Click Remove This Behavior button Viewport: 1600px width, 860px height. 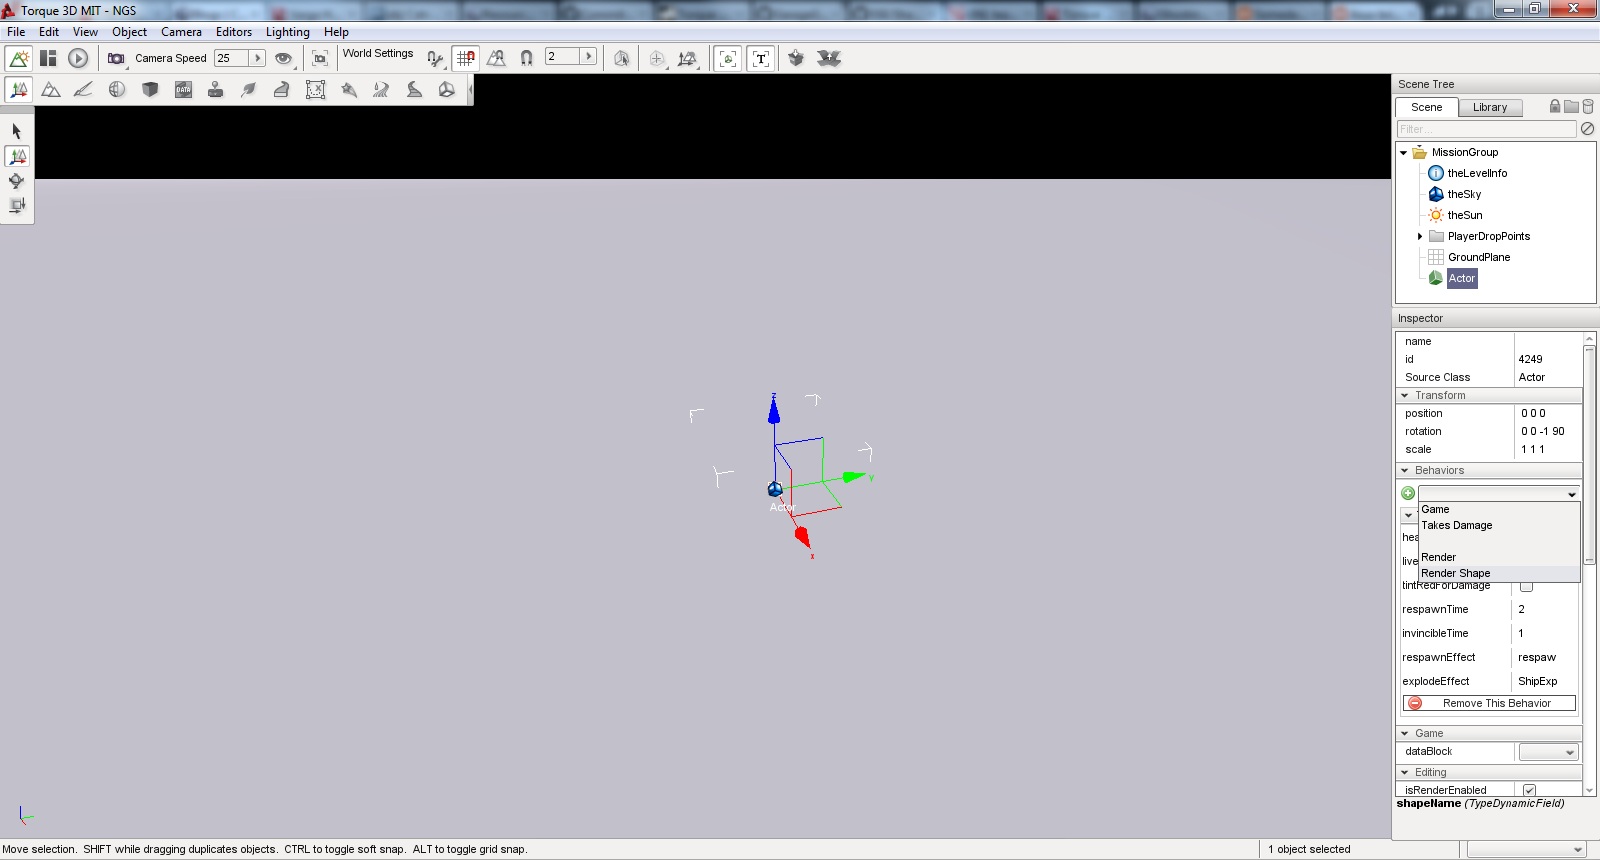pyautogui.click(x=1489, y=704)
